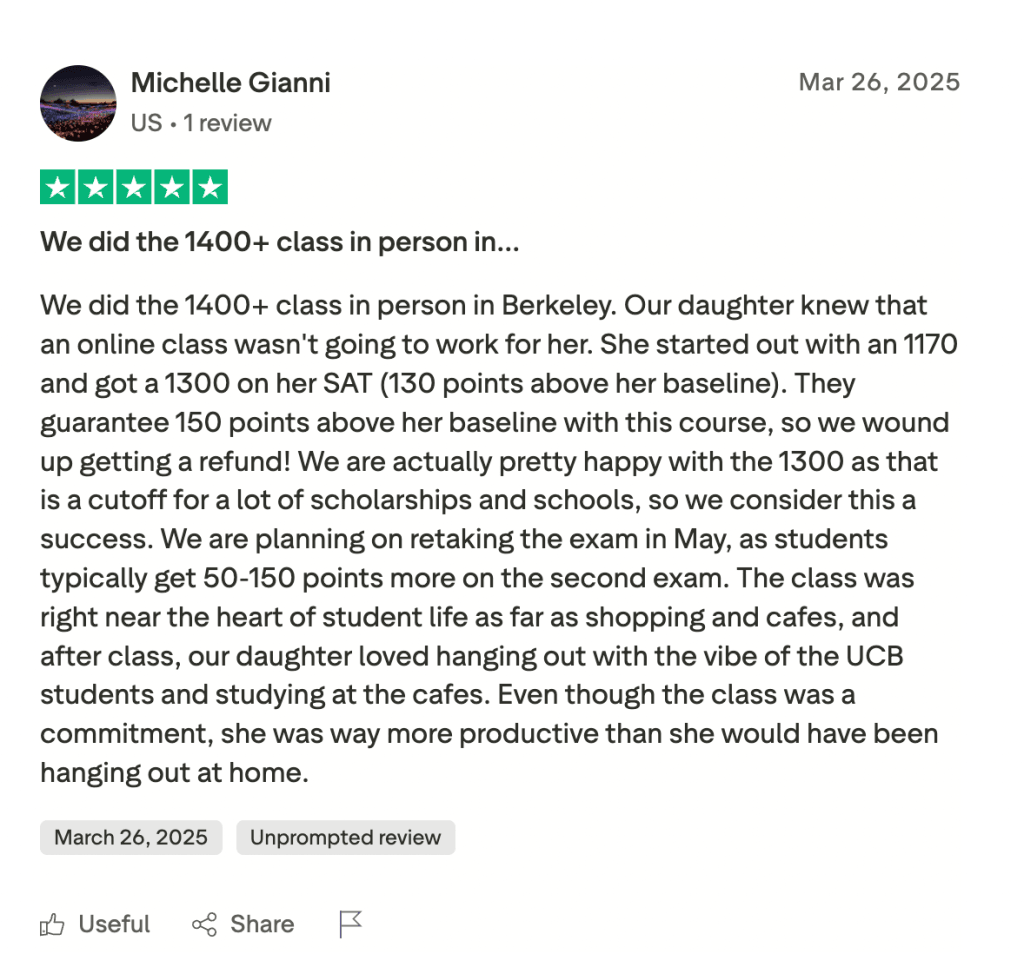This screenshot has width=1024, height=954.
Task: Open Michelle Gianni's profile
Action: 230,82
